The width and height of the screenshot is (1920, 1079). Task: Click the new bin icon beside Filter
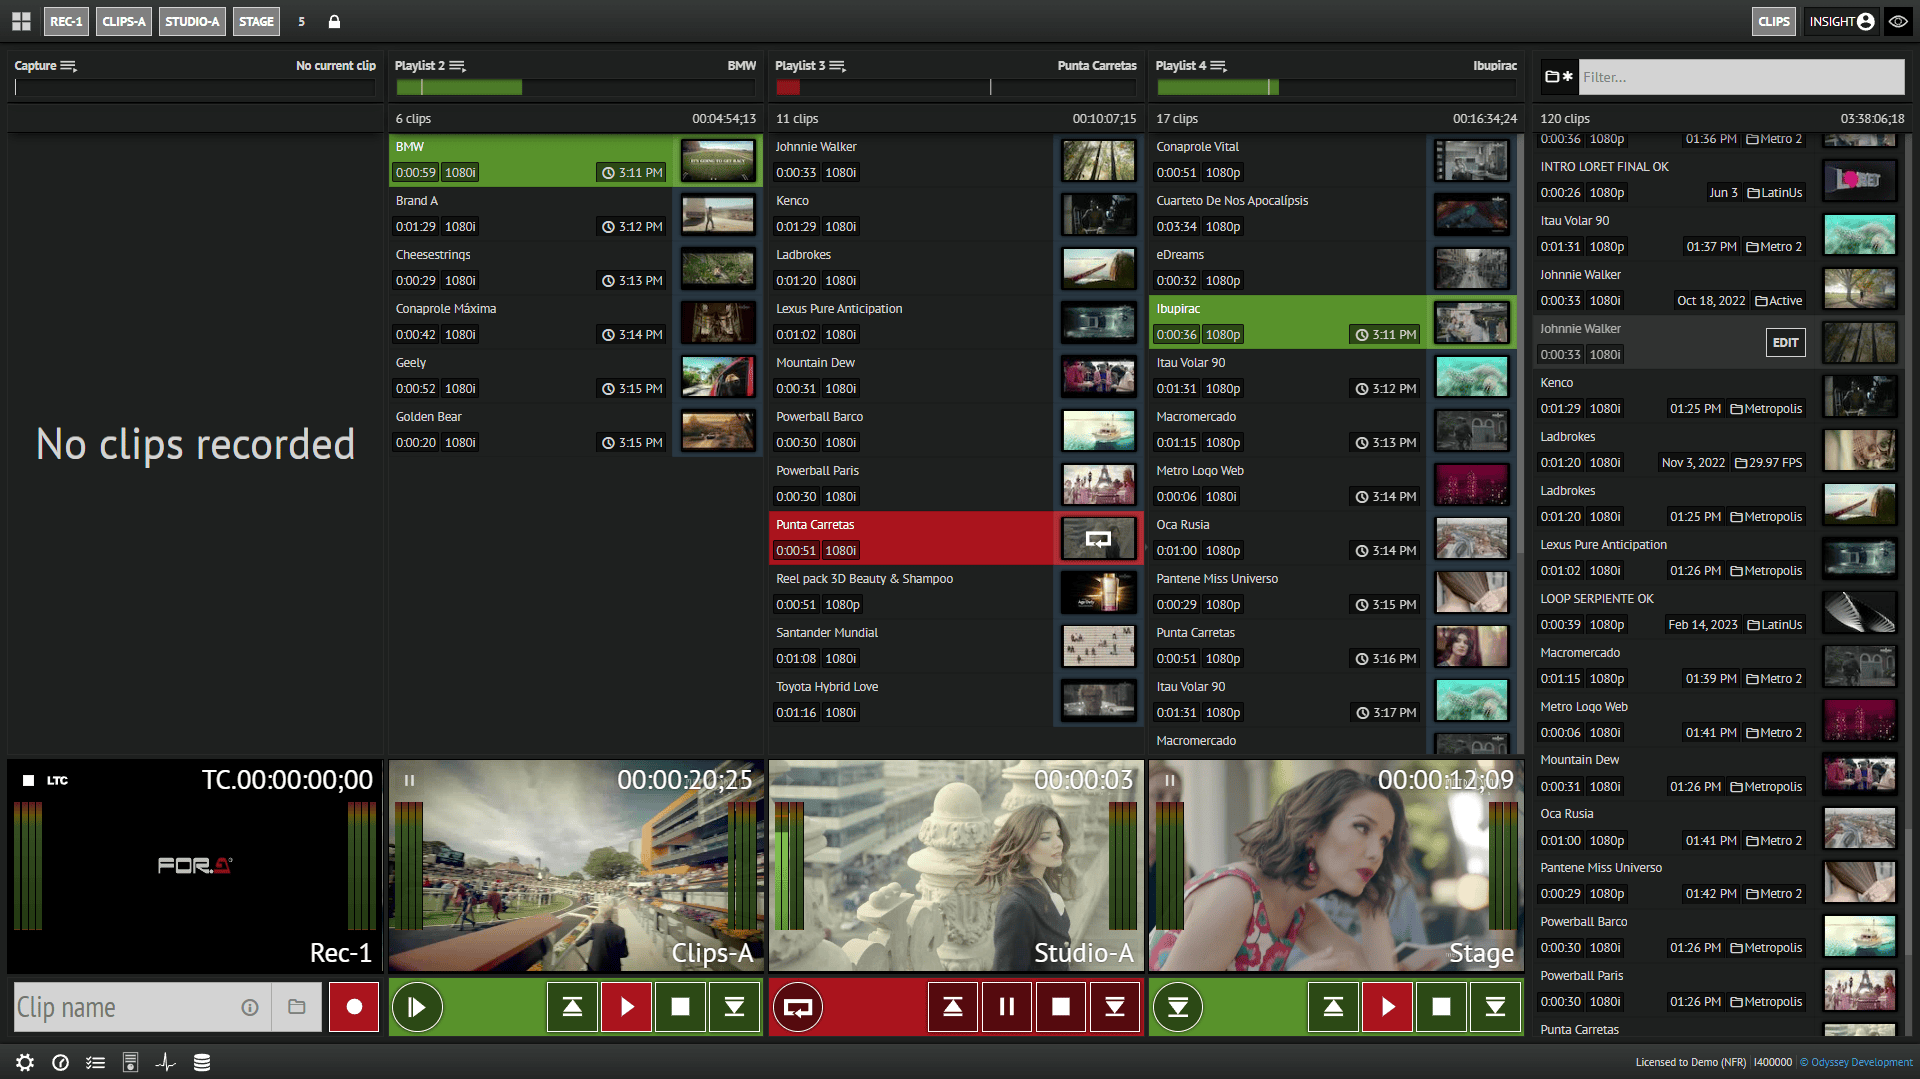tap(1558, 77)
